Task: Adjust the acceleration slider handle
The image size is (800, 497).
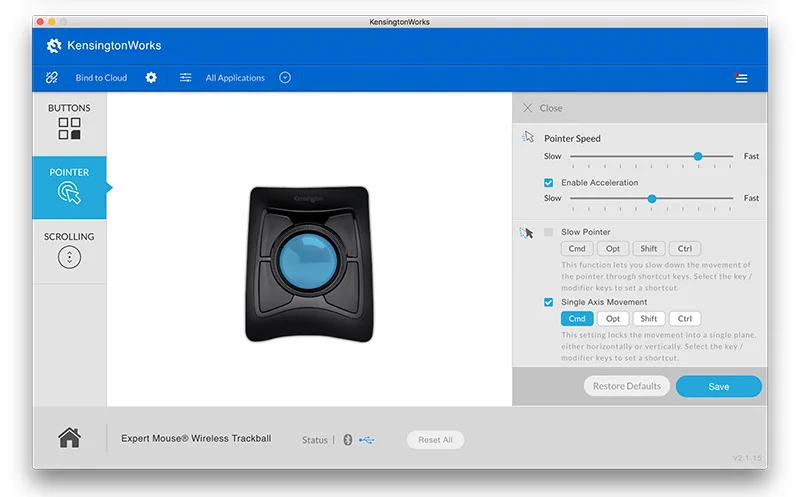Action: coord(652,198)
